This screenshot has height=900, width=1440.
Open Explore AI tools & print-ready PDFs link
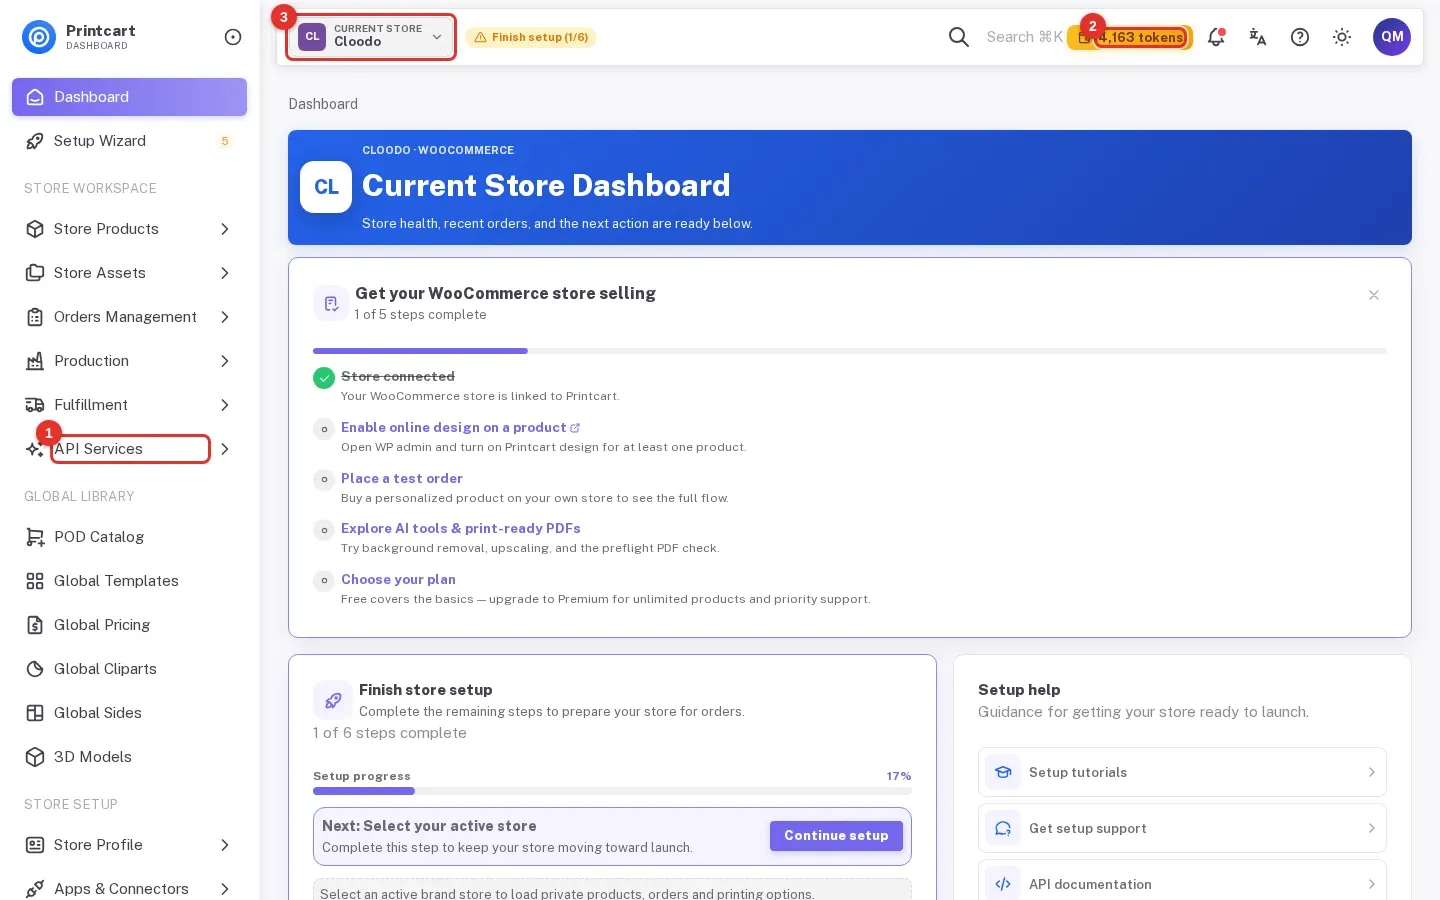pos(461,528)
